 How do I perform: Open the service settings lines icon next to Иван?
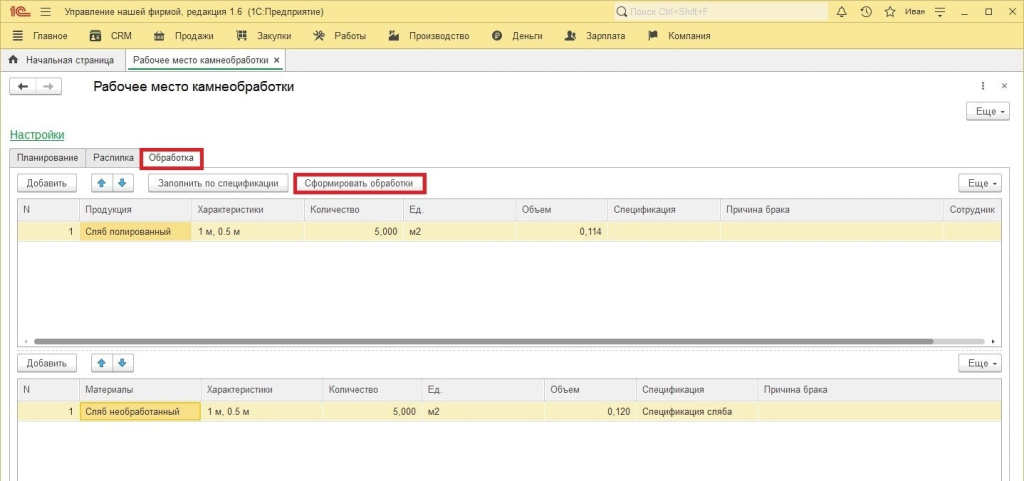[940, 12]
